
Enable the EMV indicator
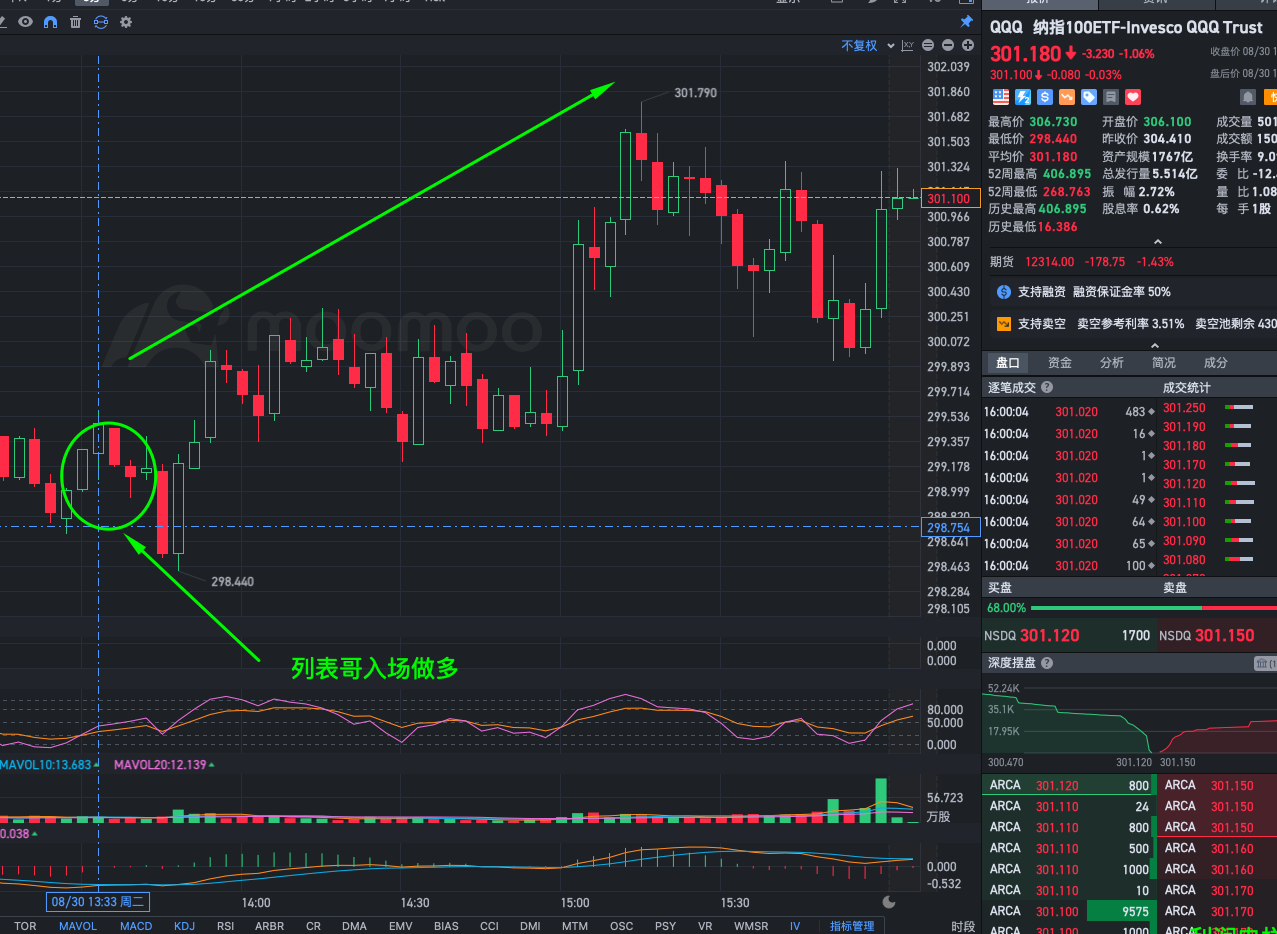400,926
